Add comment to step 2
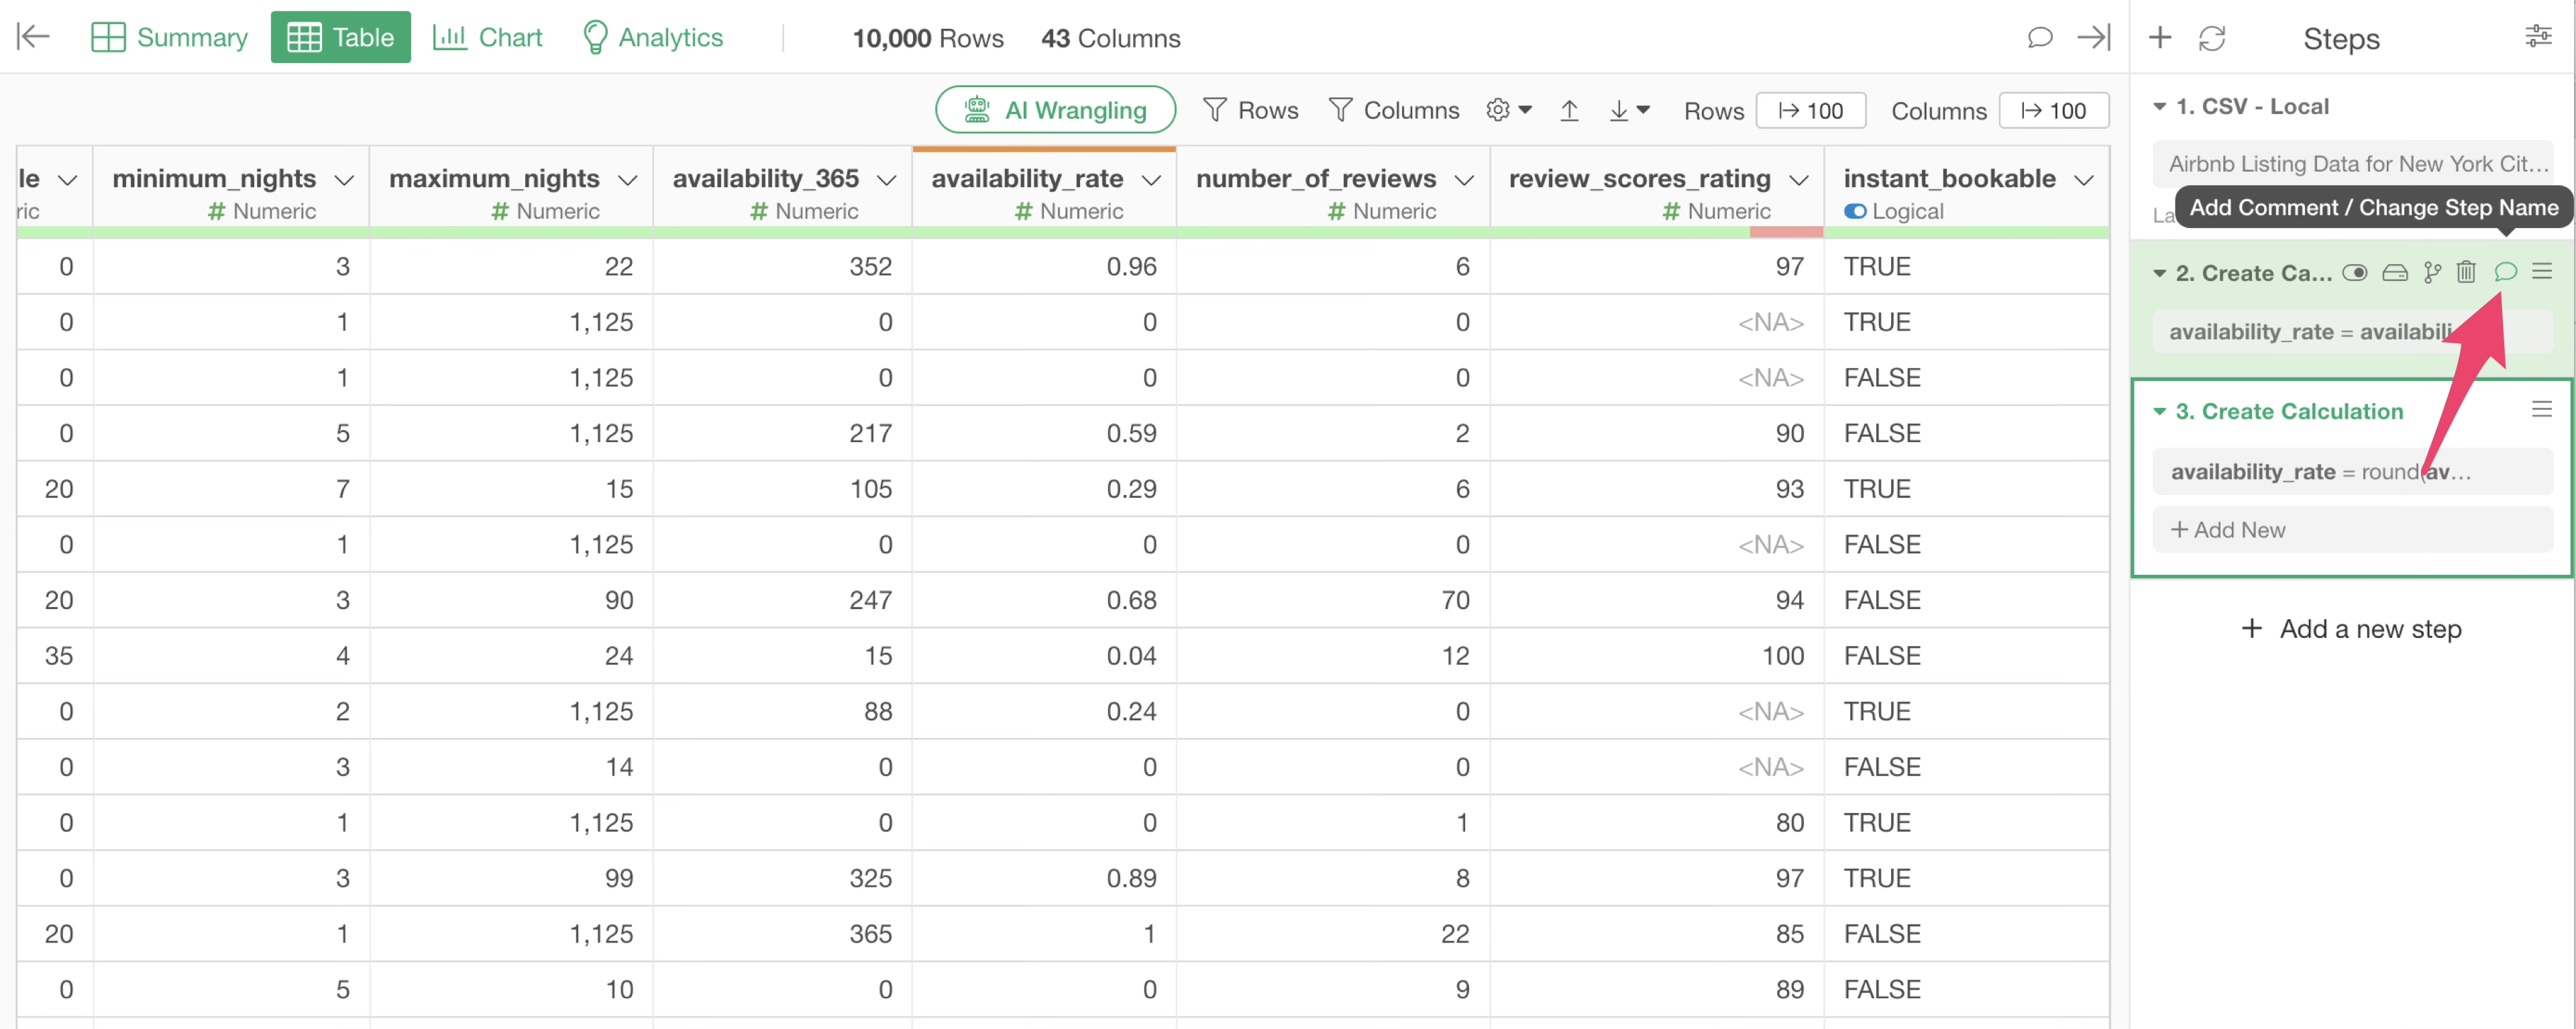This screenshot has height=1029, width=2576. [2505, 272]
